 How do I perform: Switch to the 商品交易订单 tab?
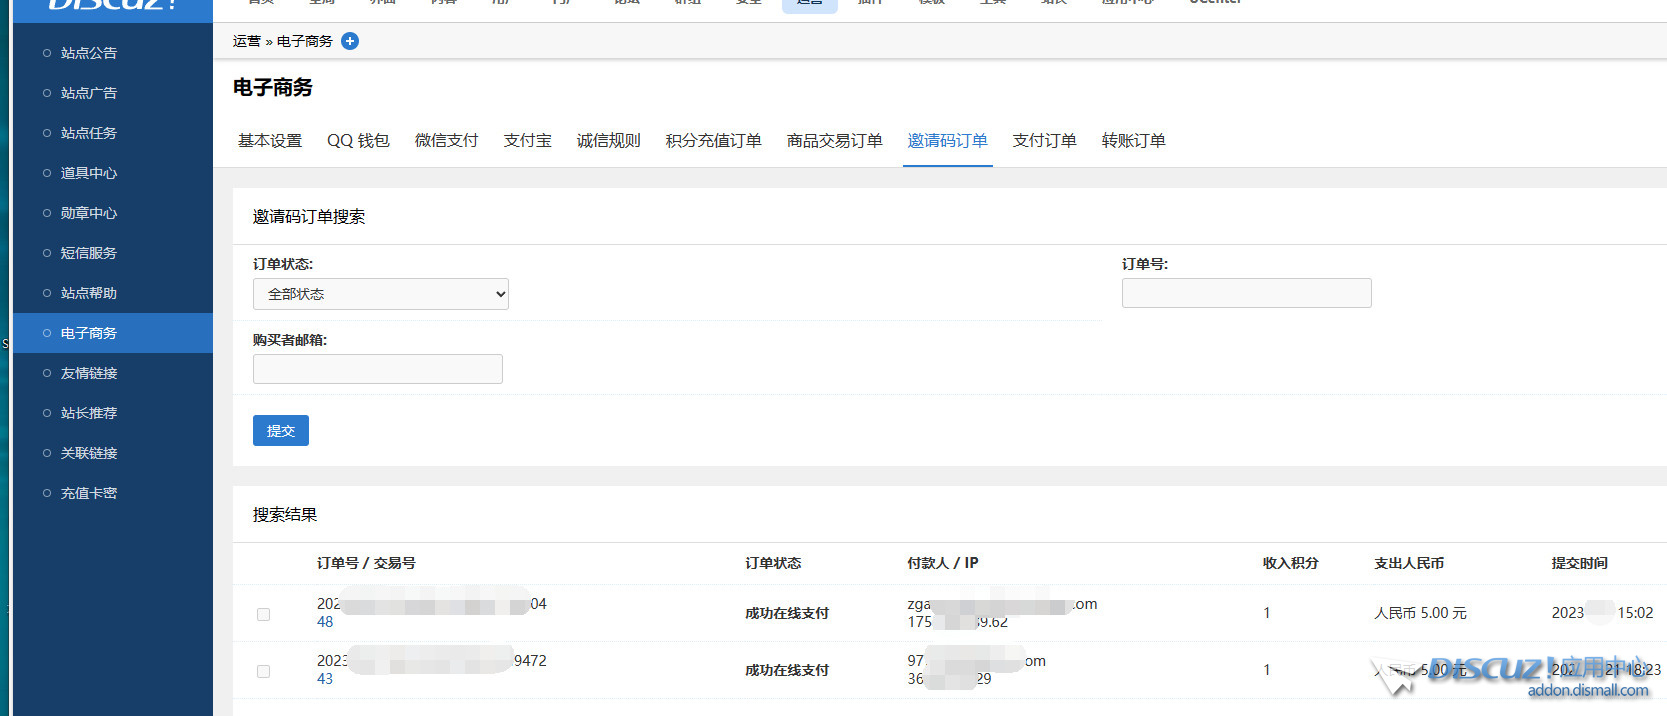[835, 141]
